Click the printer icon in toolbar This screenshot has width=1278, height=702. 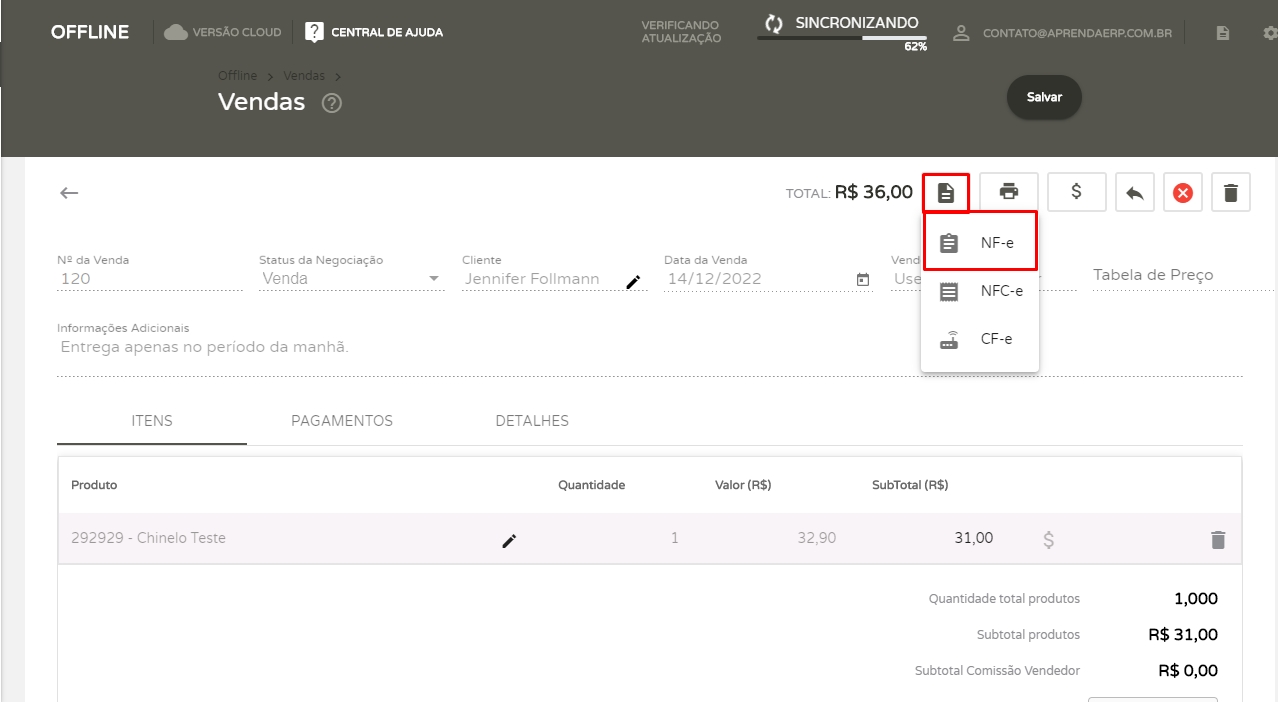tap(1008, 192)
